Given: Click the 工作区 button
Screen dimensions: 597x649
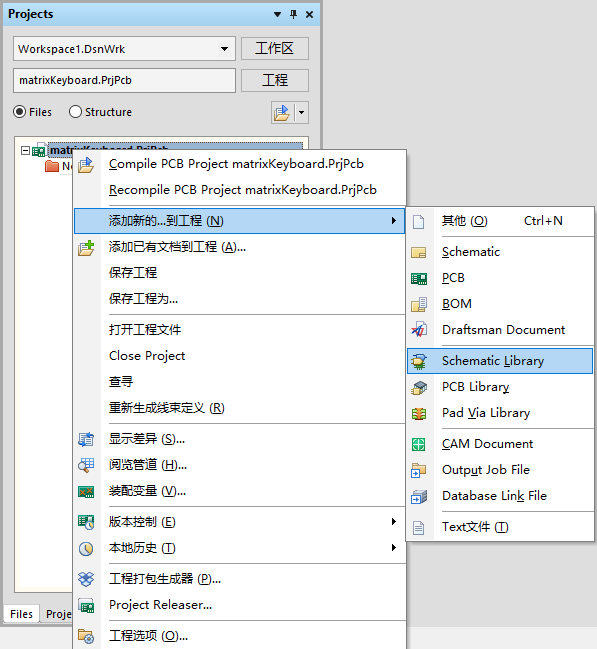Looking at the screenshot, I should point(274,48).
